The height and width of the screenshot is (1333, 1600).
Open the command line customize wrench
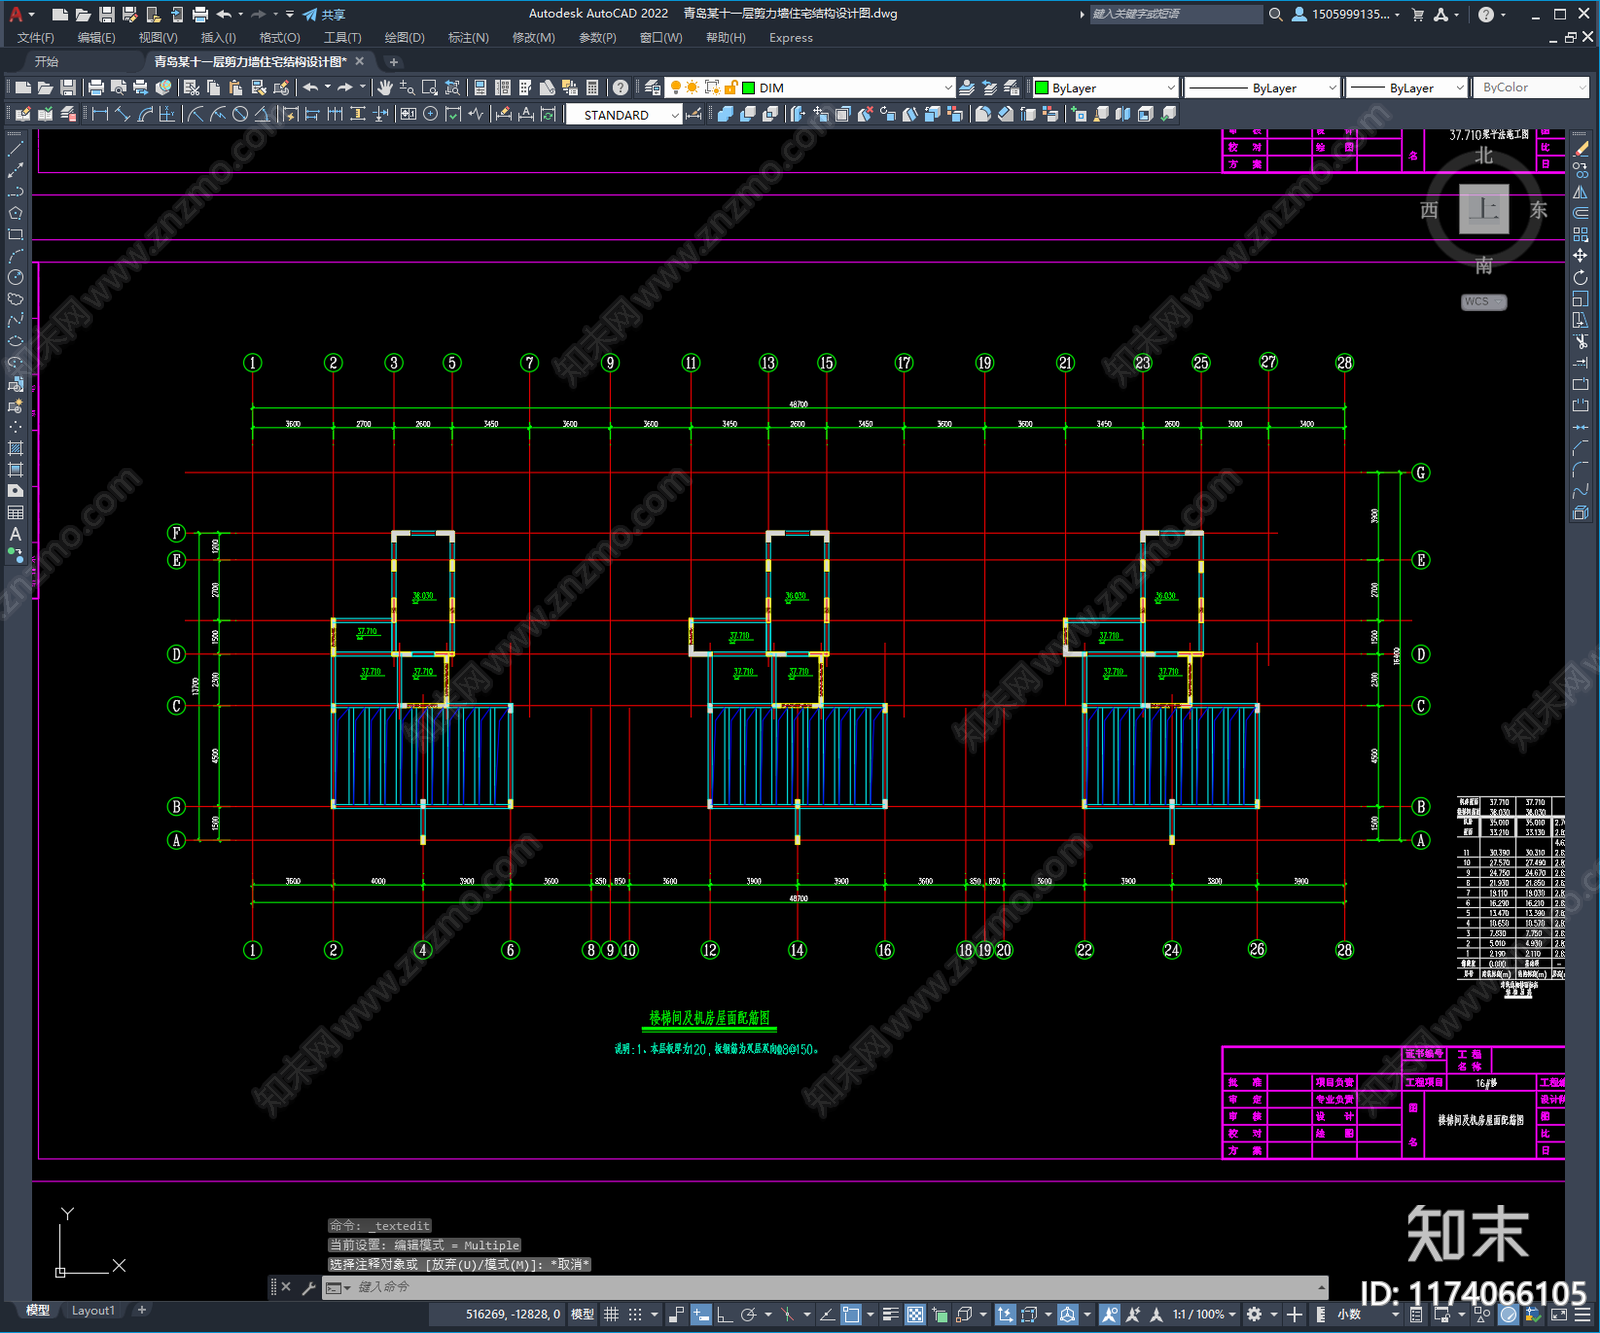[x=308, y=1287]
